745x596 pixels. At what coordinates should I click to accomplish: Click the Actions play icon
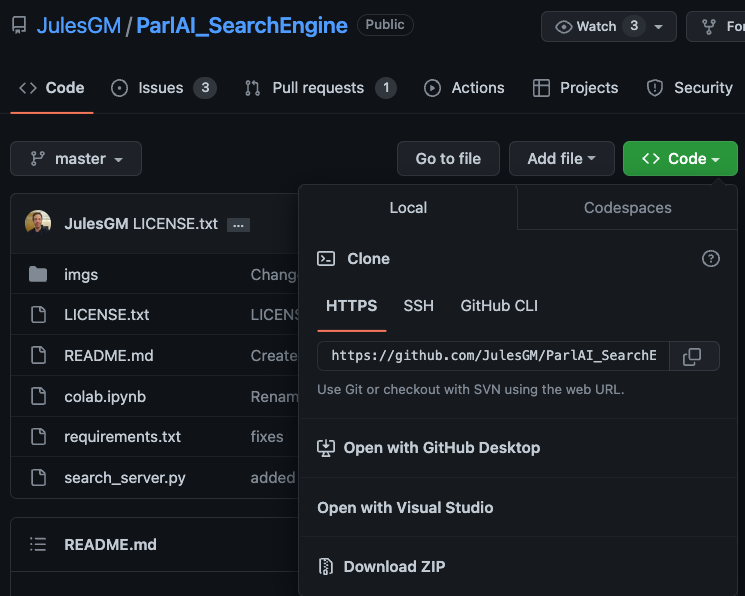[432, 88]
